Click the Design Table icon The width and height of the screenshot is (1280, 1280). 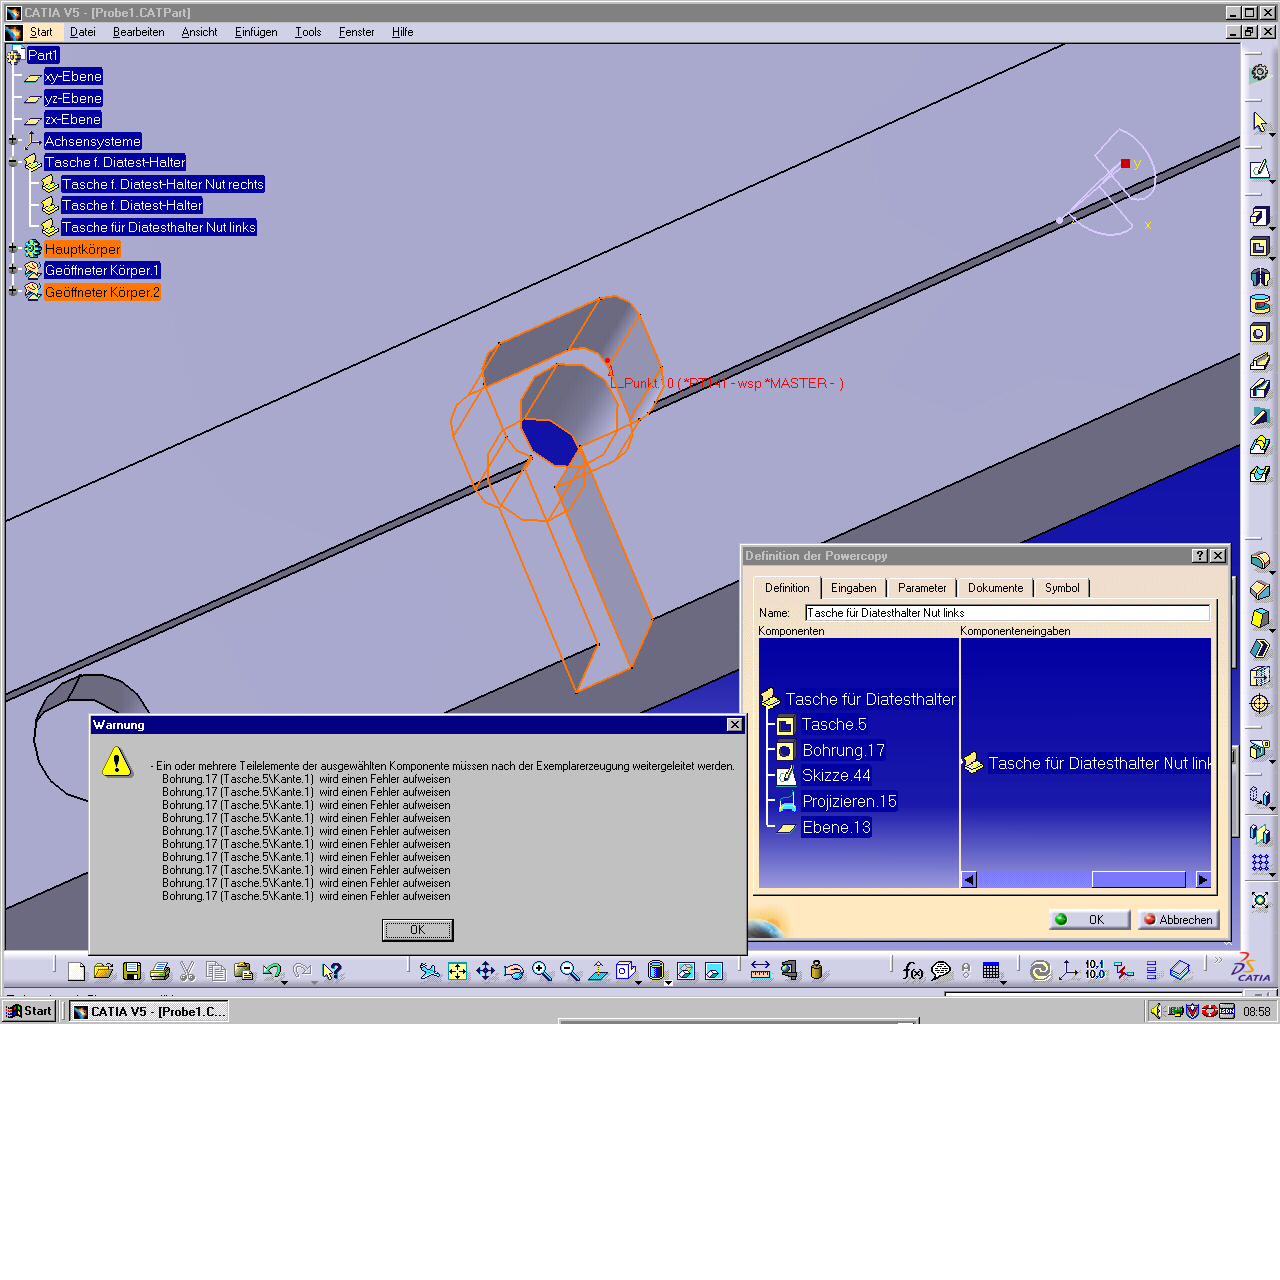click(x=992, y=971)
